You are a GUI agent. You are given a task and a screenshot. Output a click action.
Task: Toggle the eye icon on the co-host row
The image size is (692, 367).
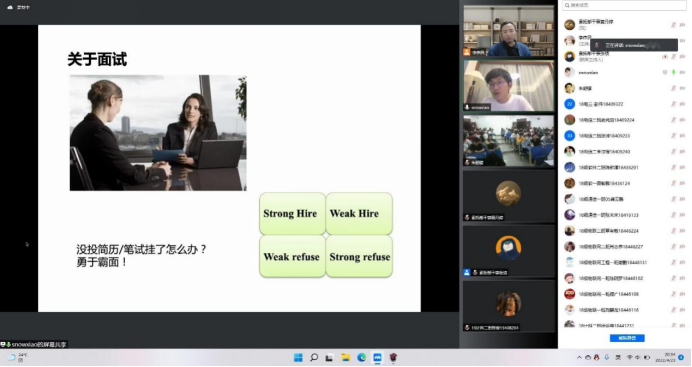point(665,56)
